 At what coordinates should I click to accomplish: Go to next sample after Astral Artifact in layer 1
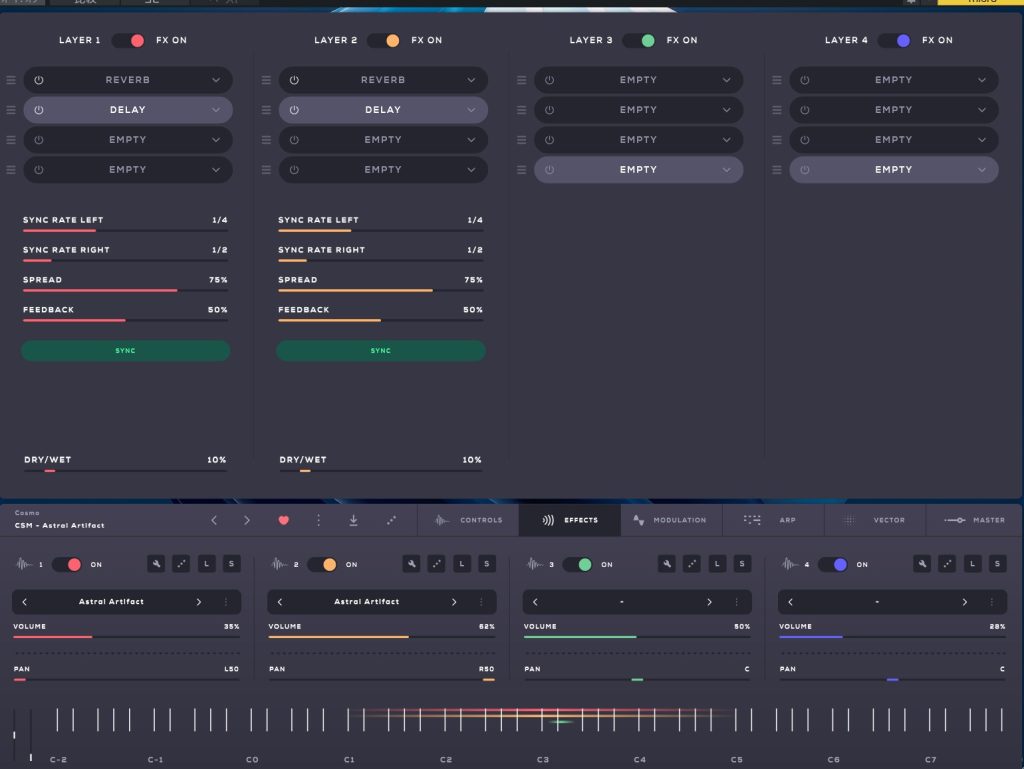click(198, 602)
